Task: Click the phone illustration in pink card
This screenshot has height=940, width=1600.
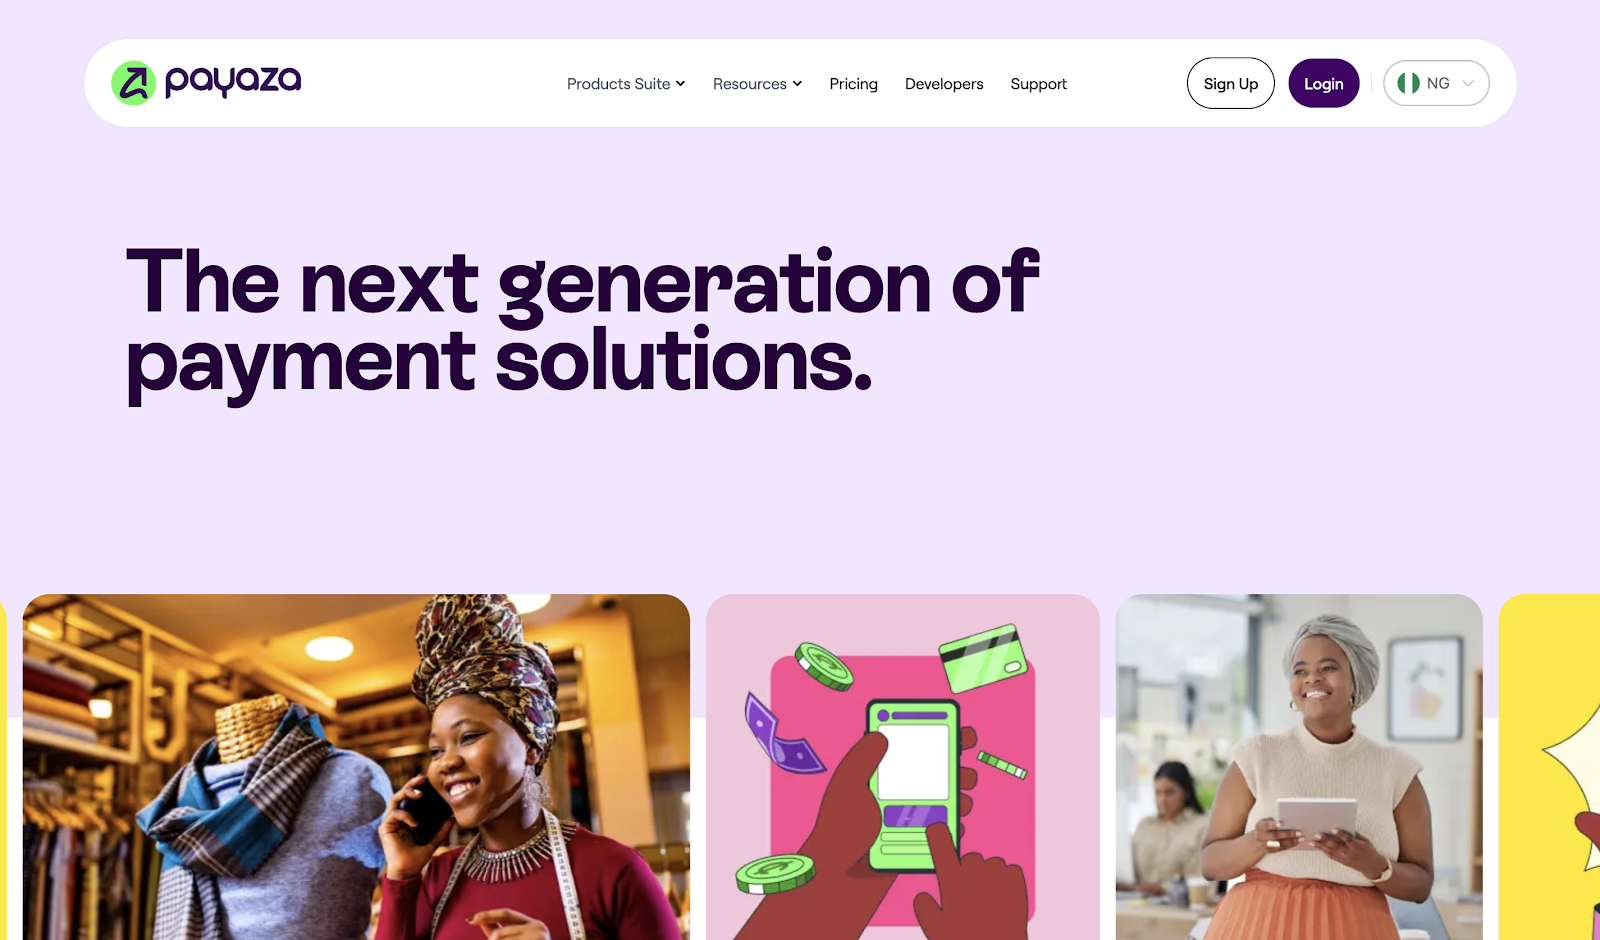Action: 913,786
